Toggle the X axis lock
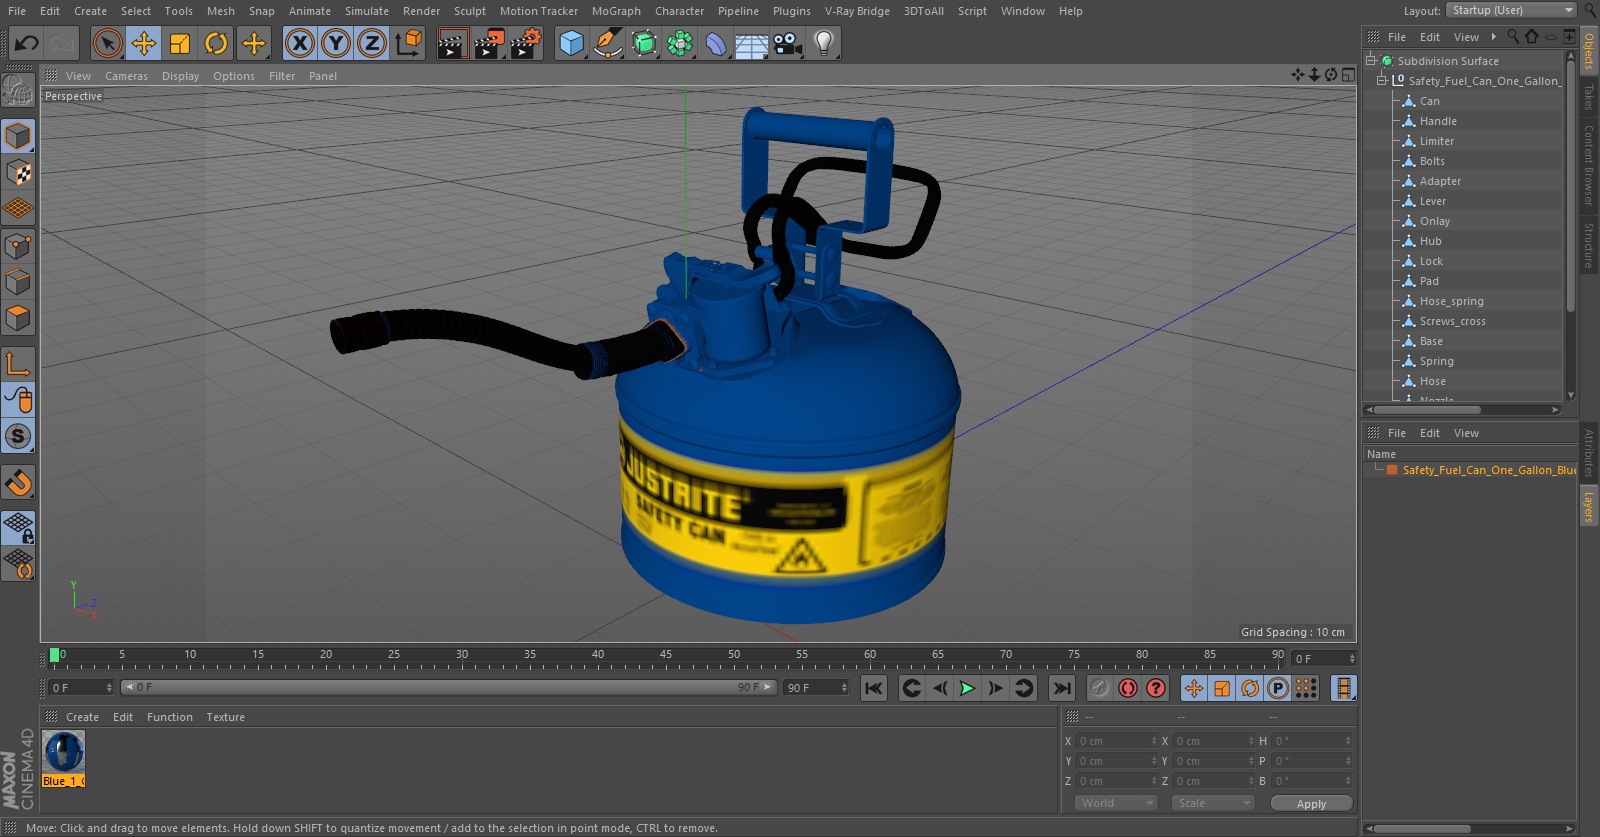This screenshot has width=1600, height=837. pyautogui.click(x=299, y=43)
